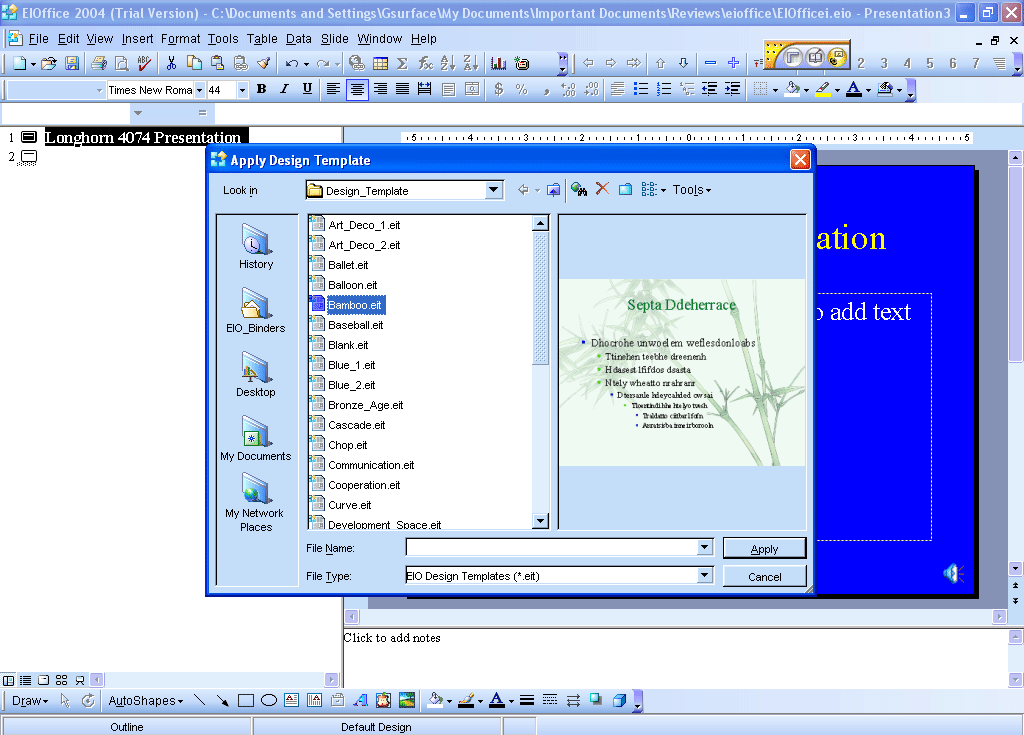This screenshot has height=735, width=1024.
Task: Click the search binoculars icon in dialog
Action: click(x=579, y=189)
